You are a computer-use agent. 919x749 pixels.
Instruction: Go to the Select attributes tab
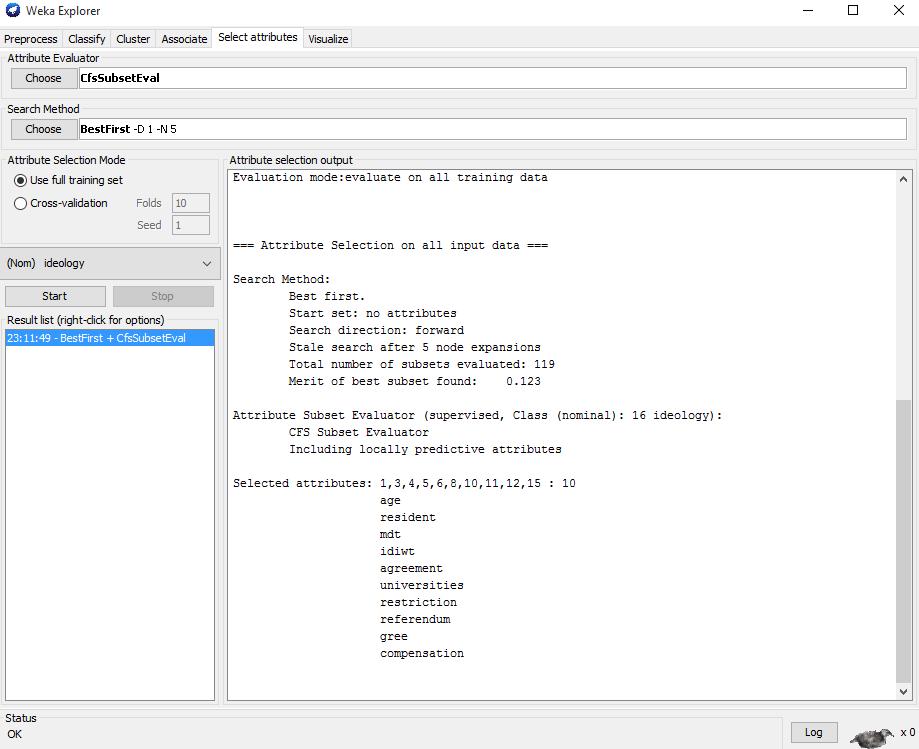point(258,38)
